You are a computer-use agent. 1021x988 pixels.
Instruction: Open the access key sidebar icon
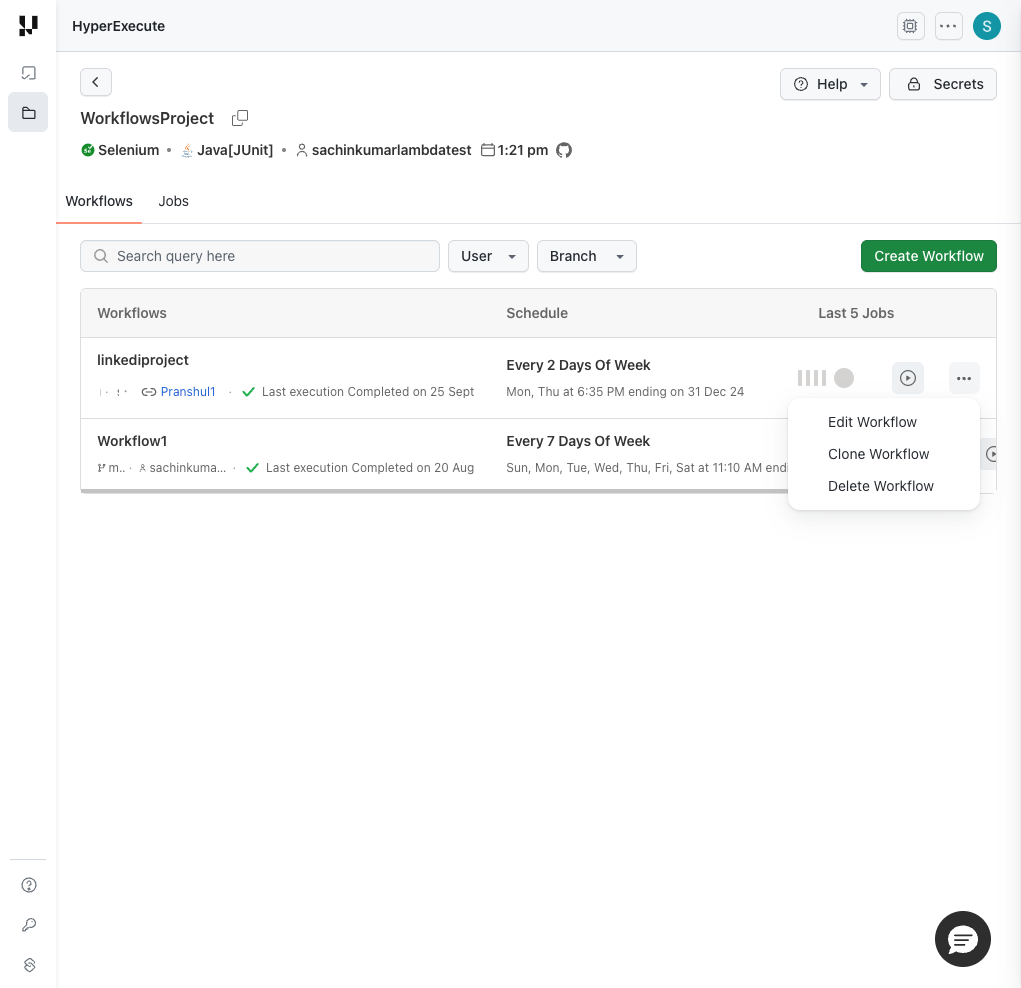coord(29,925)
